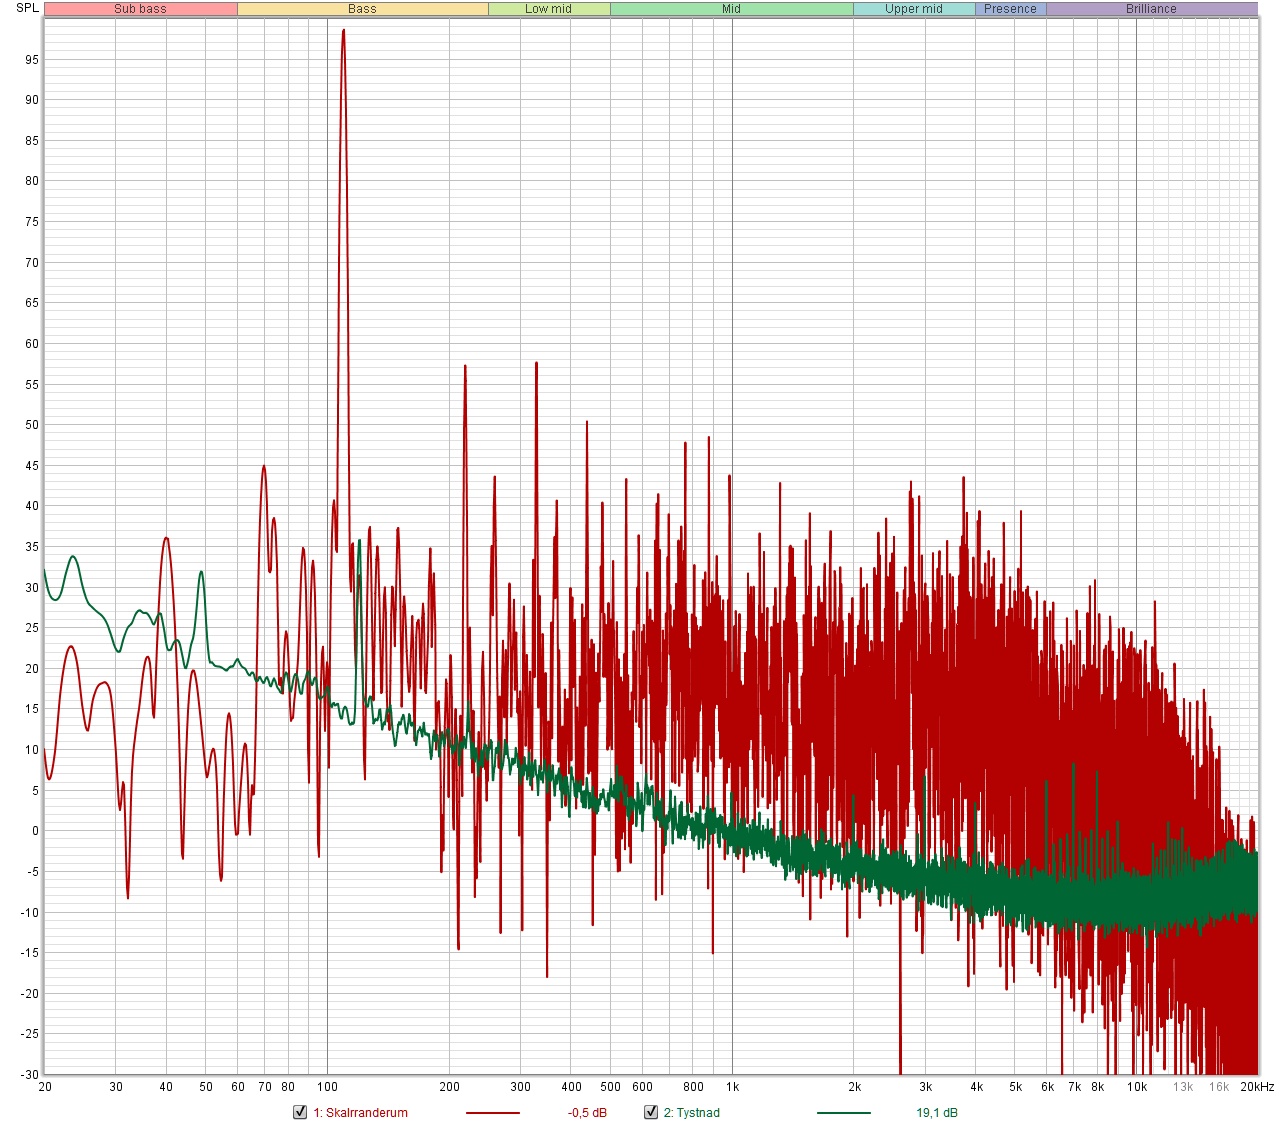This screenshot has width=1280, height=1127.
Task: Click the 95 SPL axis value
Action: click(32, 60)
